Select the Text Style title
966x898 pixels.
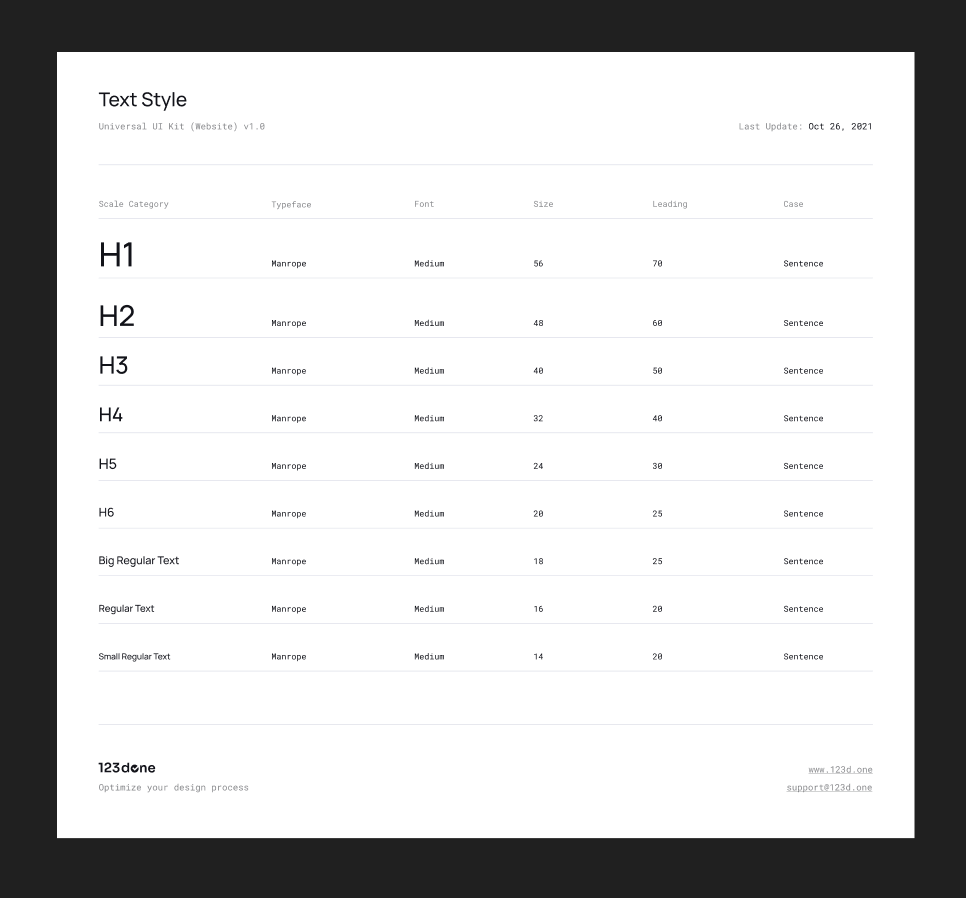[142, 100]
